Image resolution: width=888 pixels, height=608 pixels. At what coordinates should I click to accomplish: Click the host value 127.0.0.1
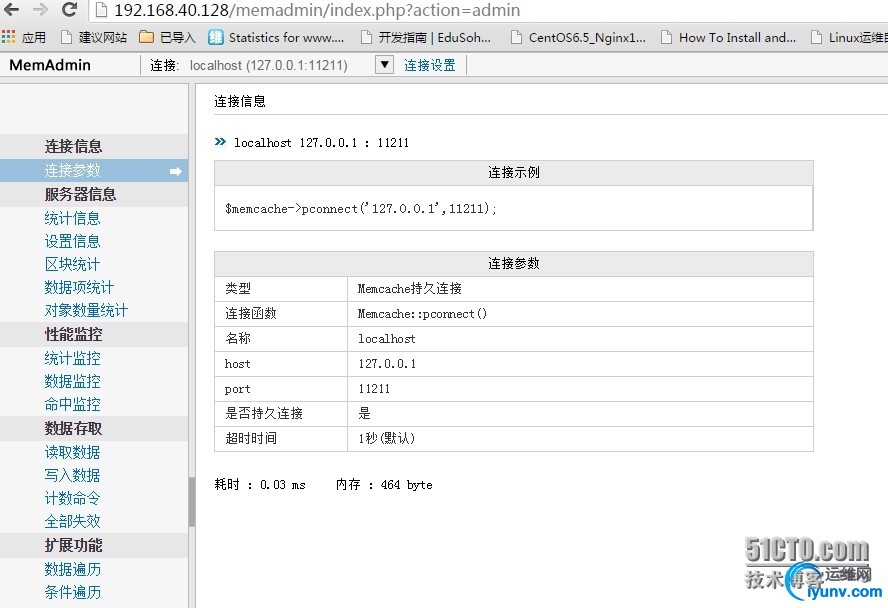point(387,363)
